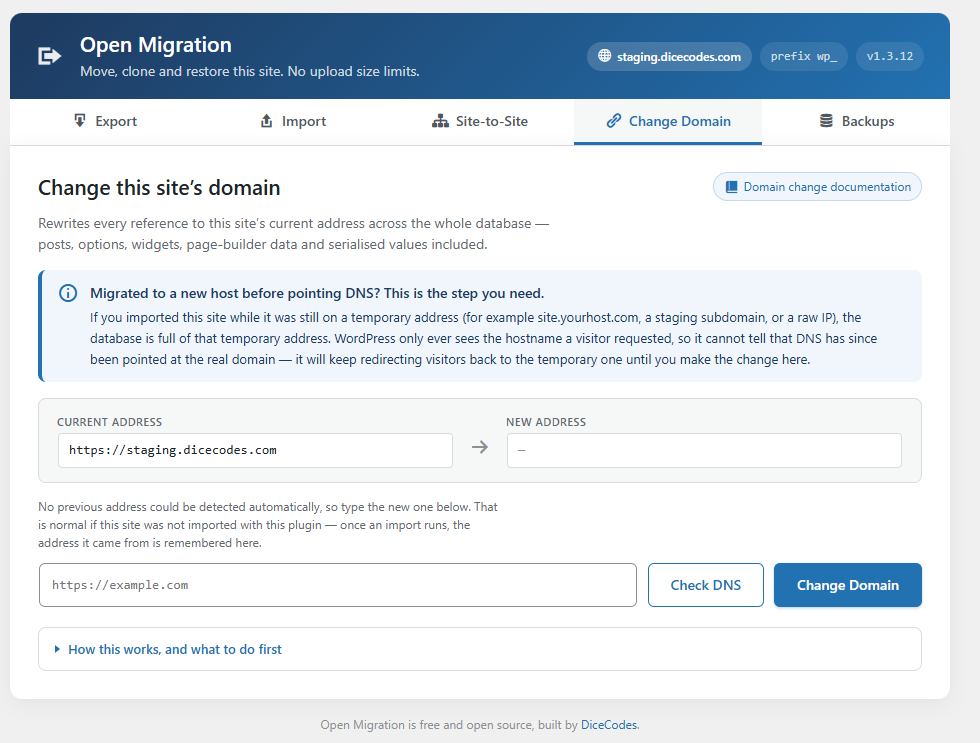
Task: Follow the DiceCodes footer link
Action: click(609, 725)
